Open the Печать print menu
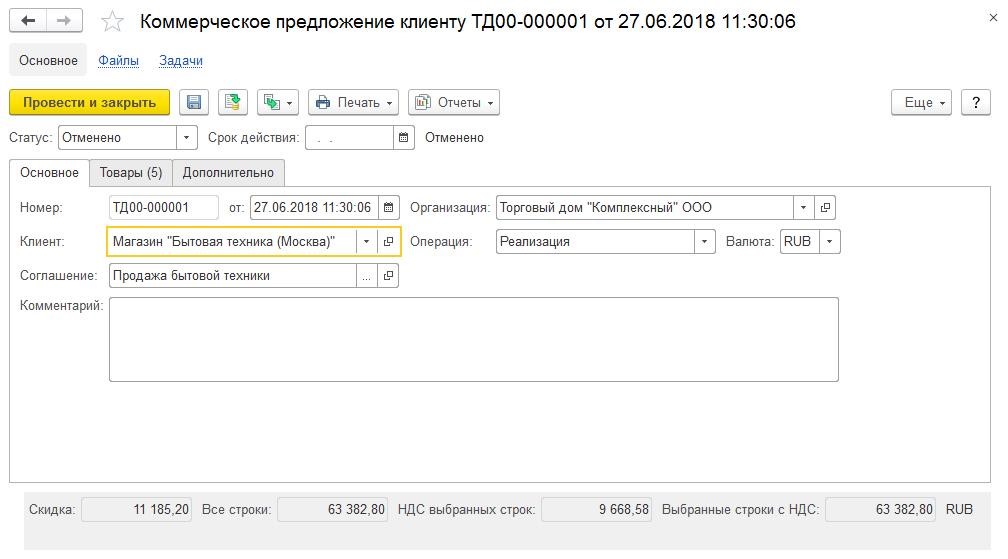This screenshot has height=559, width=1008. [354, 102]
